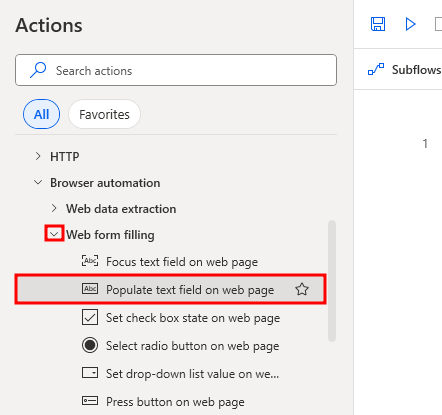Select the All filter tab
Viewport: 442px width, 415px height.
[x=42, y=114]
